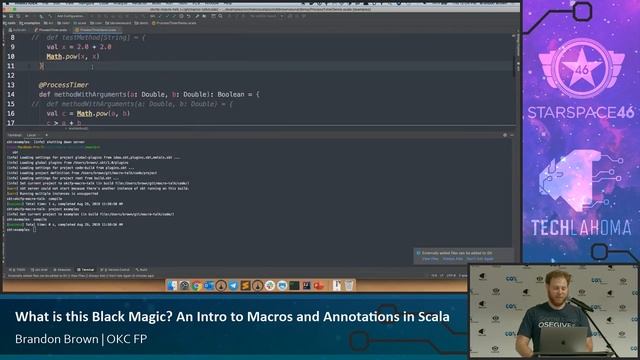The image size is (640, 360).
Task: Click Math.pow(x, x) on line 10
Action: click(x=73, y=56)
